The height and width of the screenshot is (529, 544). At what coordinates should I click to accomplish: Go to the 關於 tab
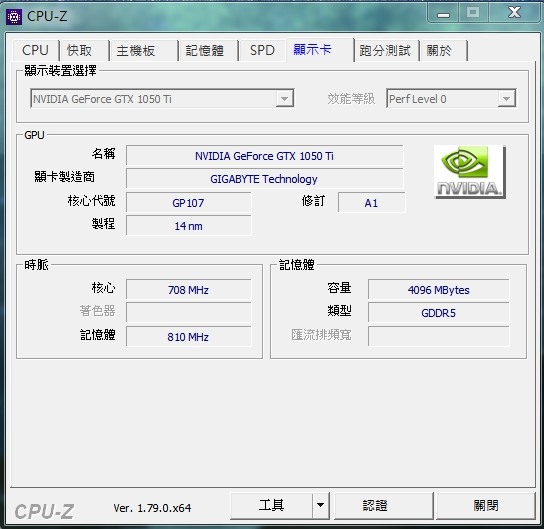coord(443,51)
